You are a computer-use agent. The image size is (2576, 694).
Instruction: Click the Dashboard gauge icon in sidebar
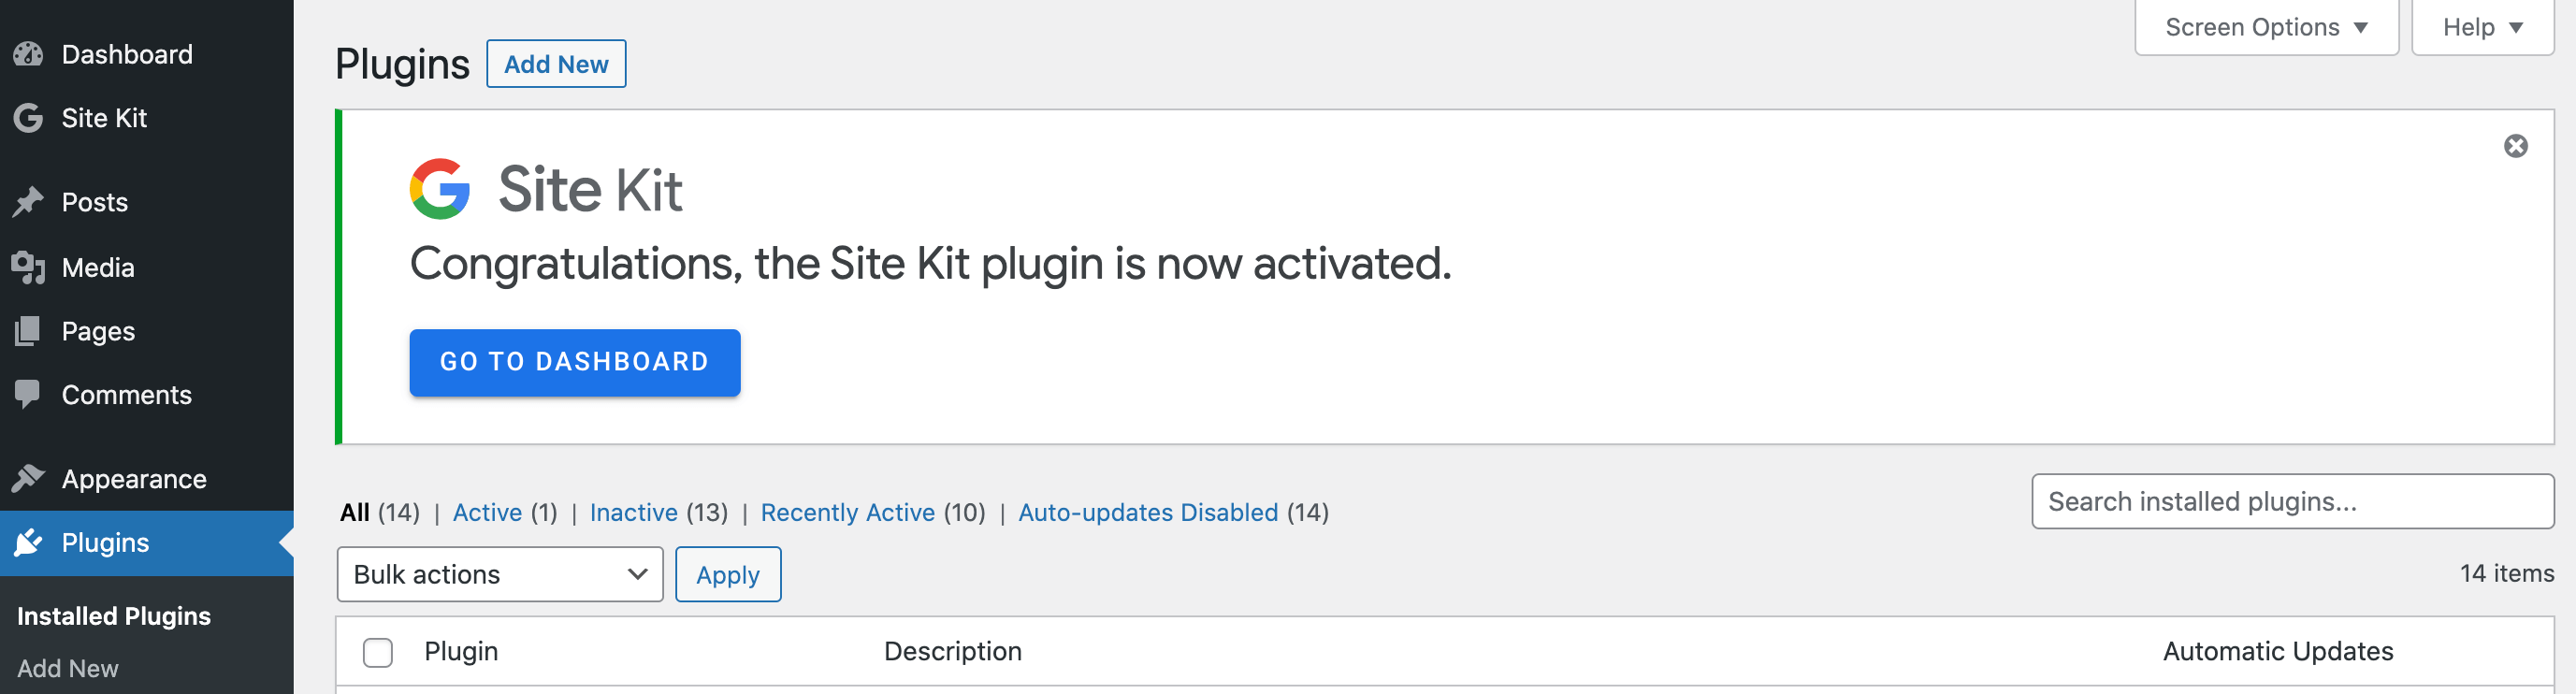click(28, 54)
